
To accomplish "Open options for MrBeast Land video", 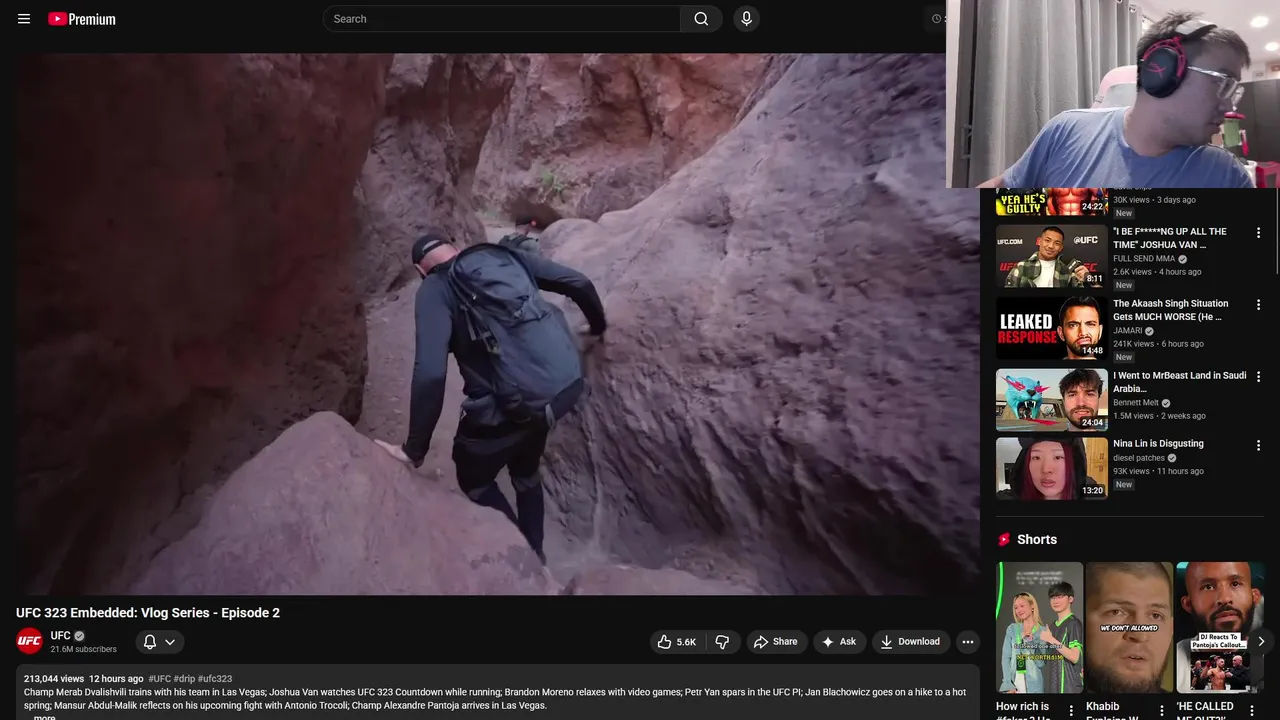I will pyautogui.click(x=1258, y=377).
